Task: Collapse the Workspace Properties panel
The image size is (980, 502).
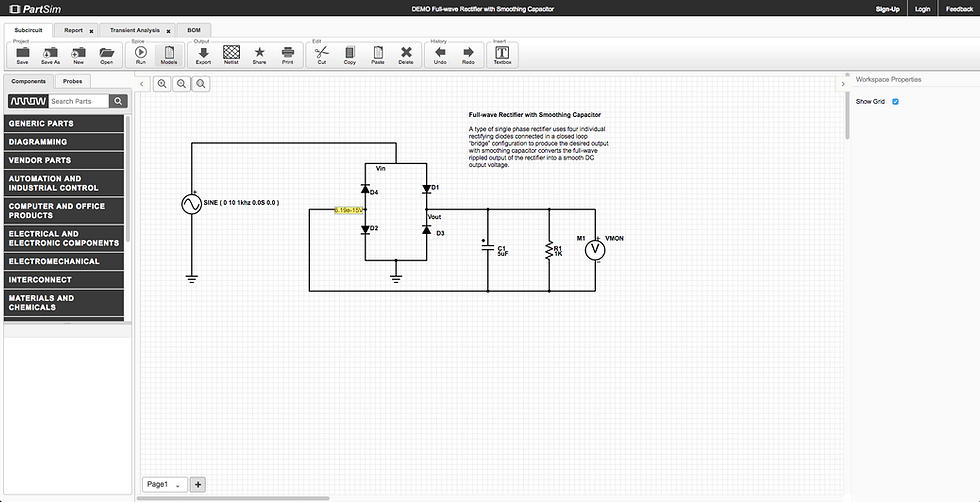Action: click(842, 84)
